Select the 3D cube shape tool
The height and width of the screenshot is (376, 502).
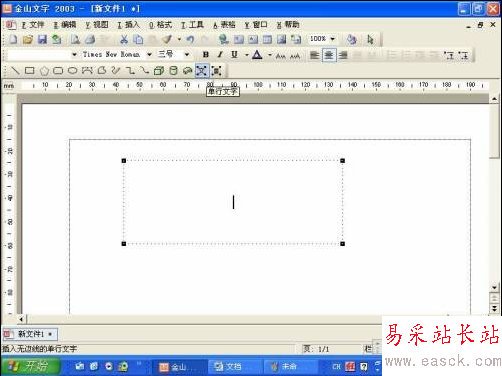click(x=159, y=70)
